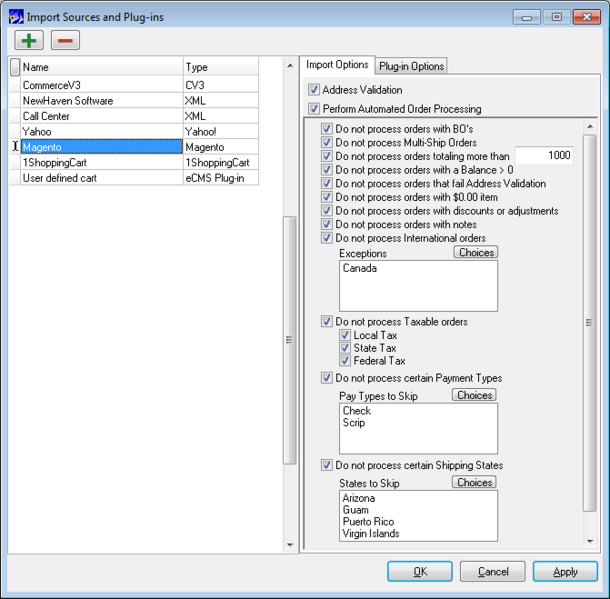Uncheck the Federal Tax checkbox
610x599 pixels.
[345, 361]
